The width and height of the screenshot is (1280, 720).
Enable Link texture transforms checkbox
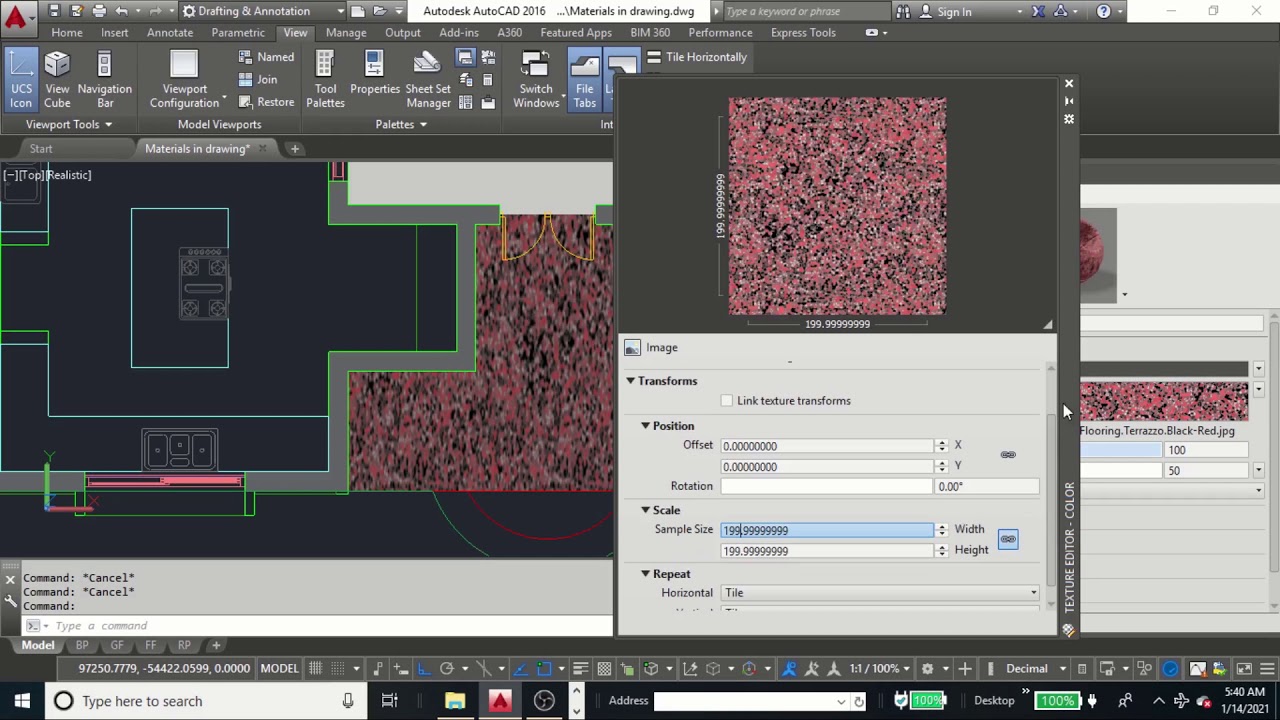[x=727, y=401]
